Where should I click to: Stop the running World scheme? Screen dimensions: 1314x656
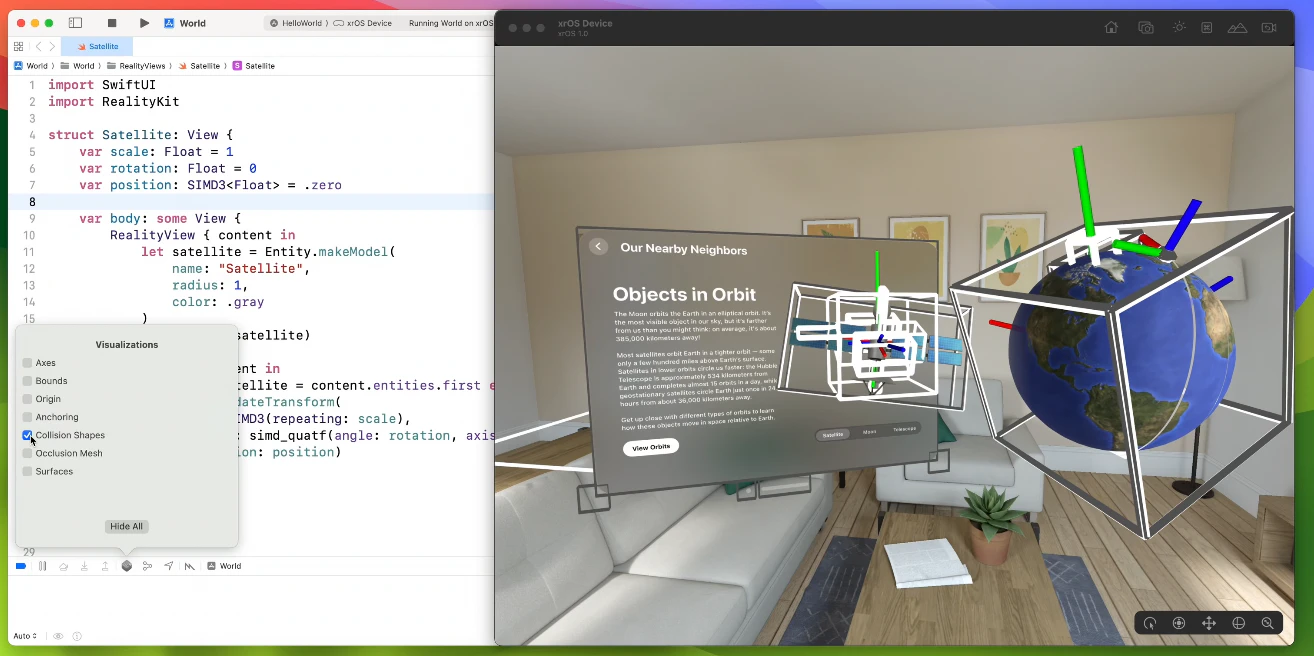pos(112,23)
